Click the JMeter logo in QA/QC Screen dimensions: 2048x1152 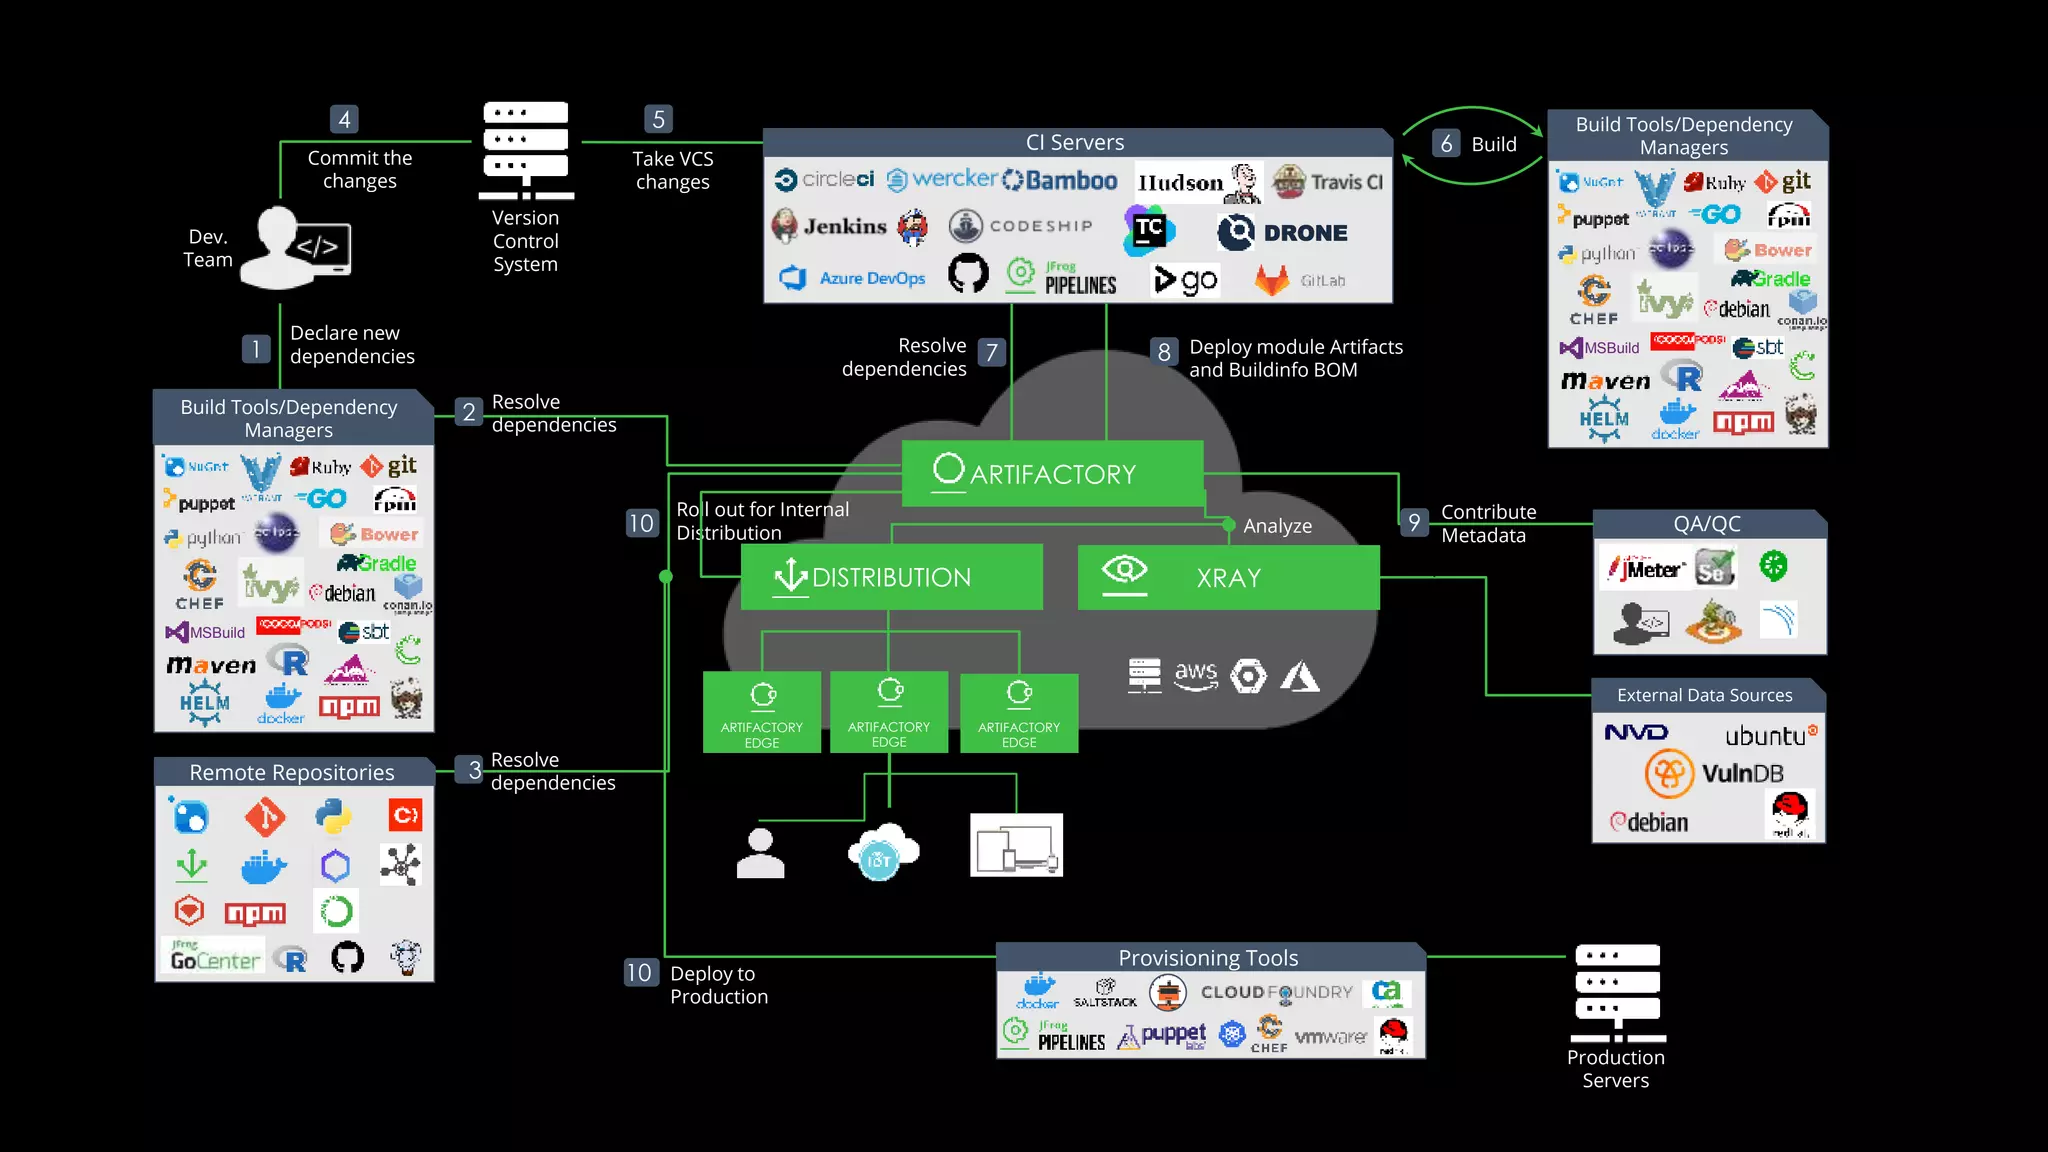[x=1648, y=569]
